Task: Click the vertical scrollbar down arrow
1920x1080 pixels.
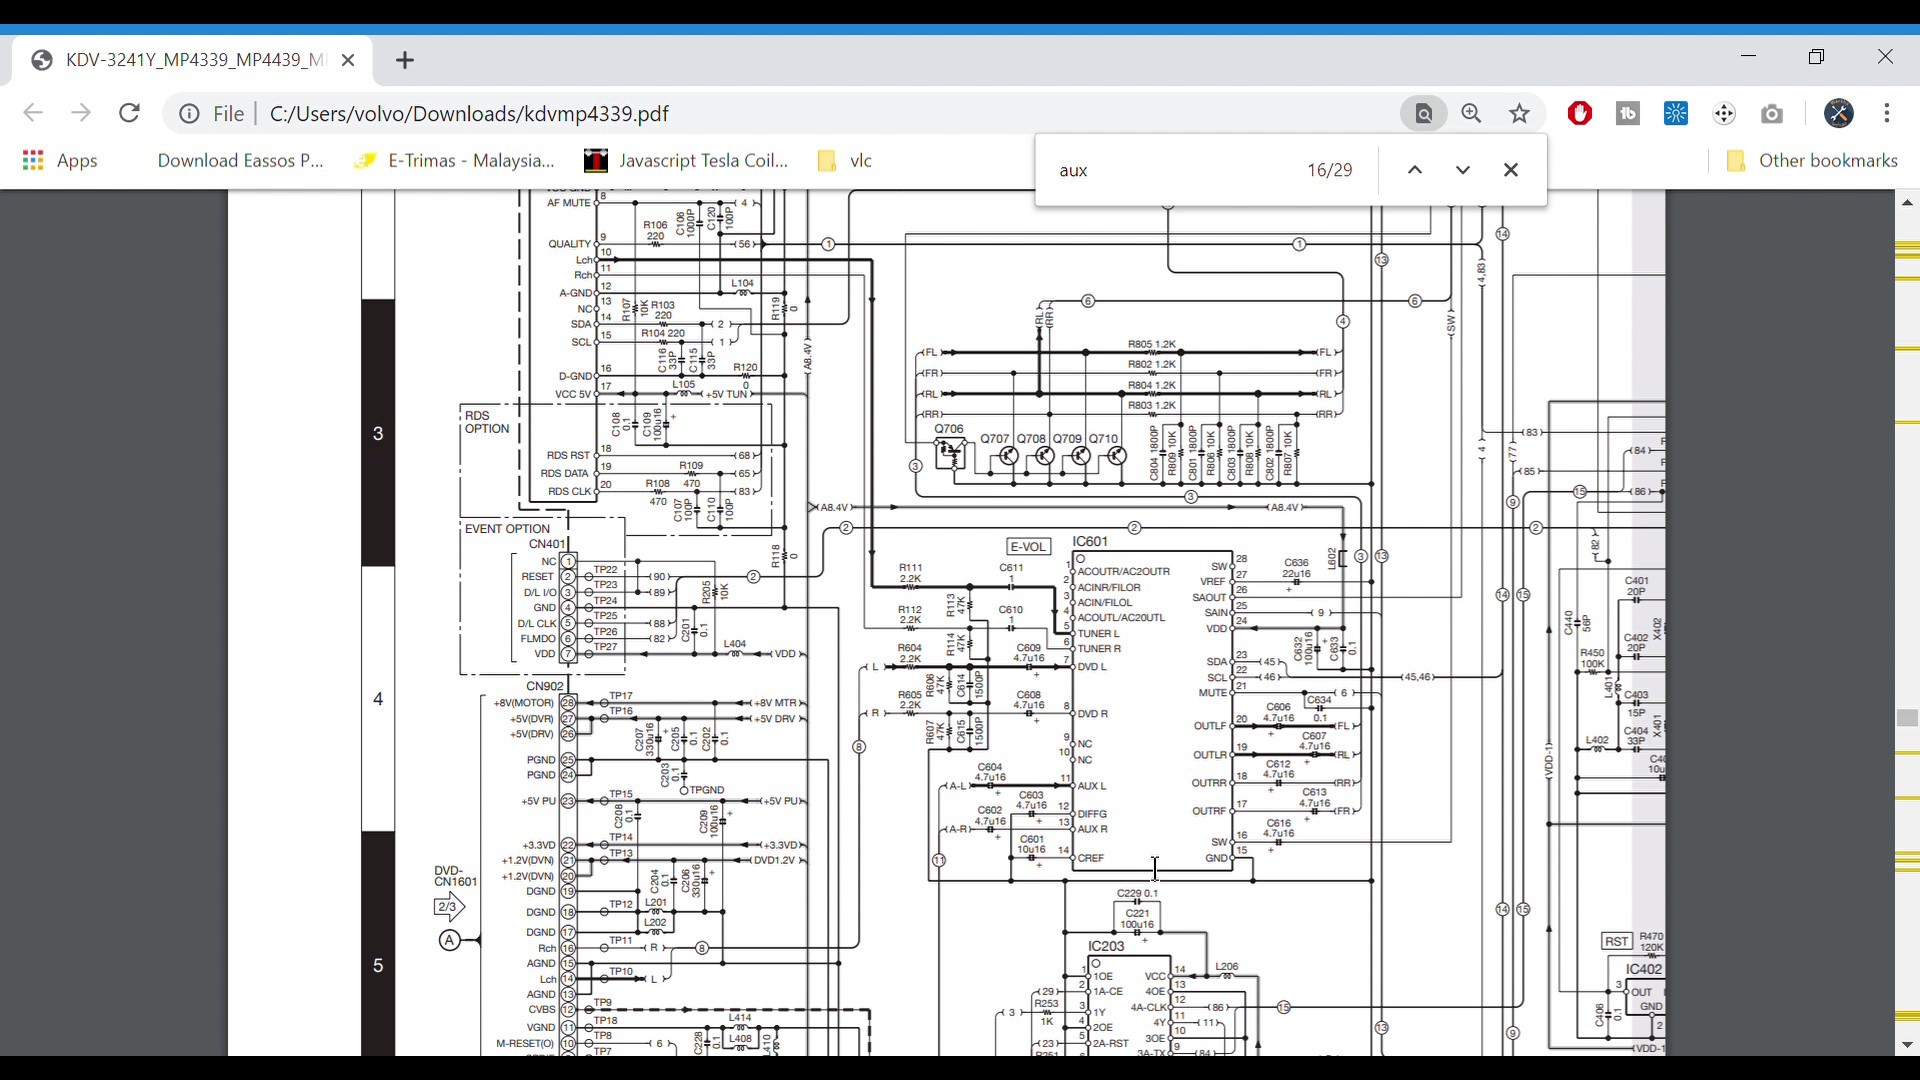Action: point(1907,1045)
